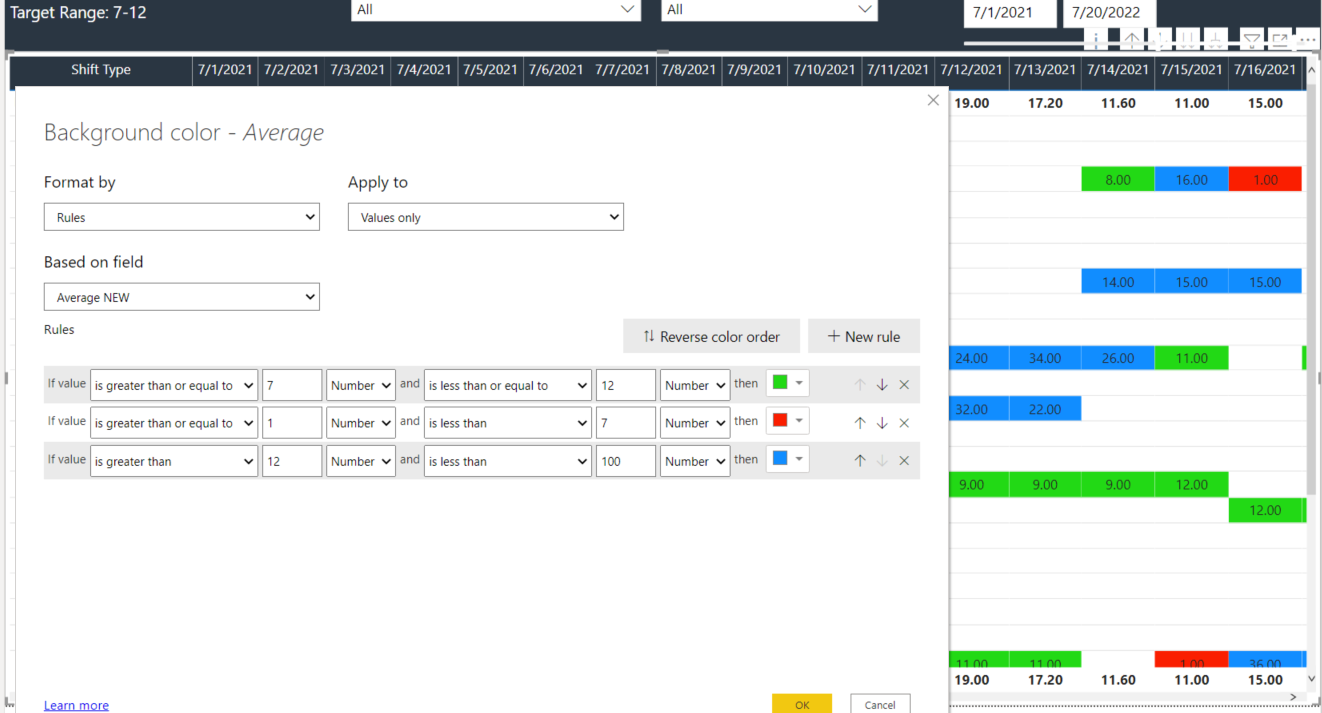Open the Apply to dropdown
Screen dimensions: 1322x713
(486, 217)
